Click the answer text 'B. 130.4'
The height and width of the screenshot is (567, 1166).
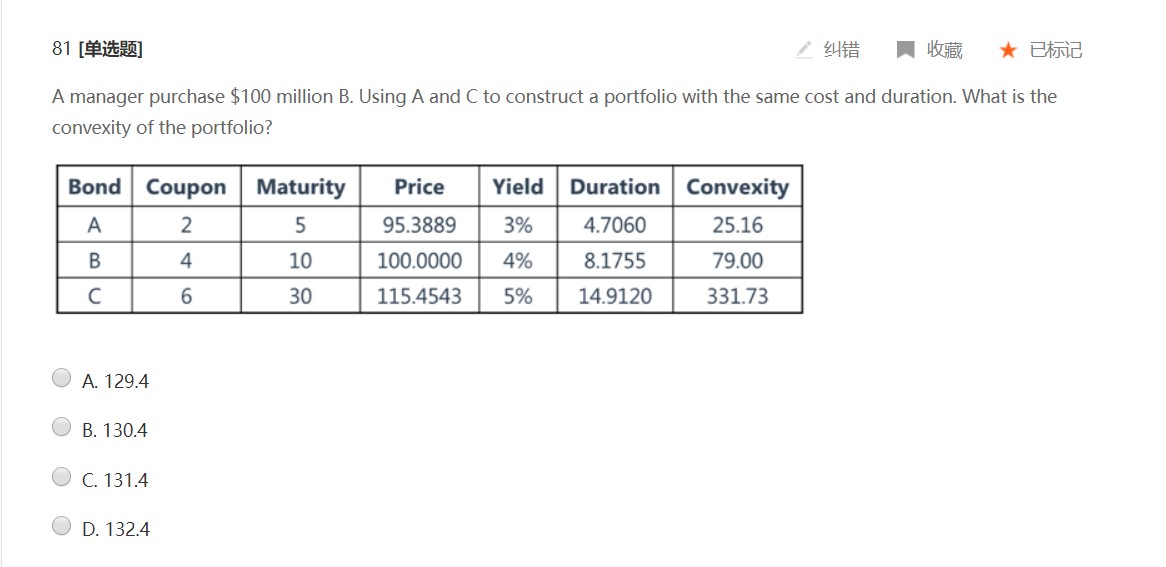pos(115,430)
